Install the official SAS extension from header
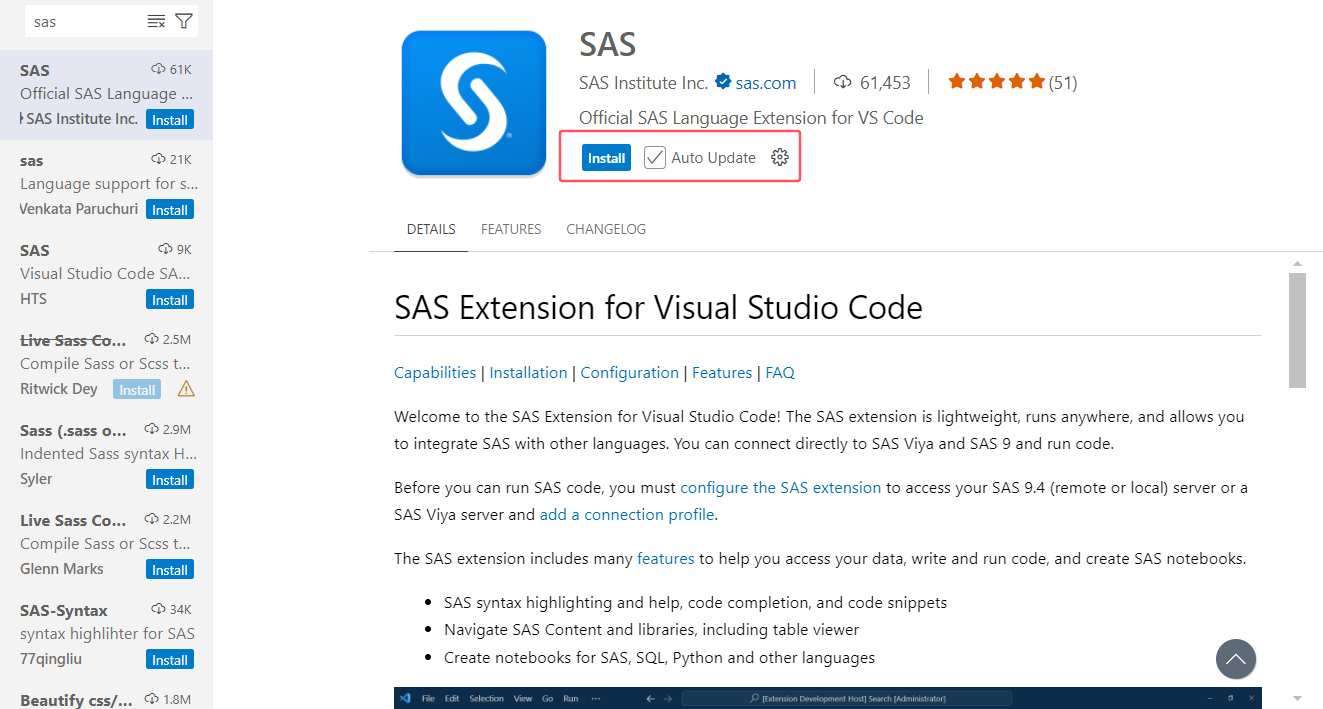Viewport: 1323px width, 709px height. [606, 157]
